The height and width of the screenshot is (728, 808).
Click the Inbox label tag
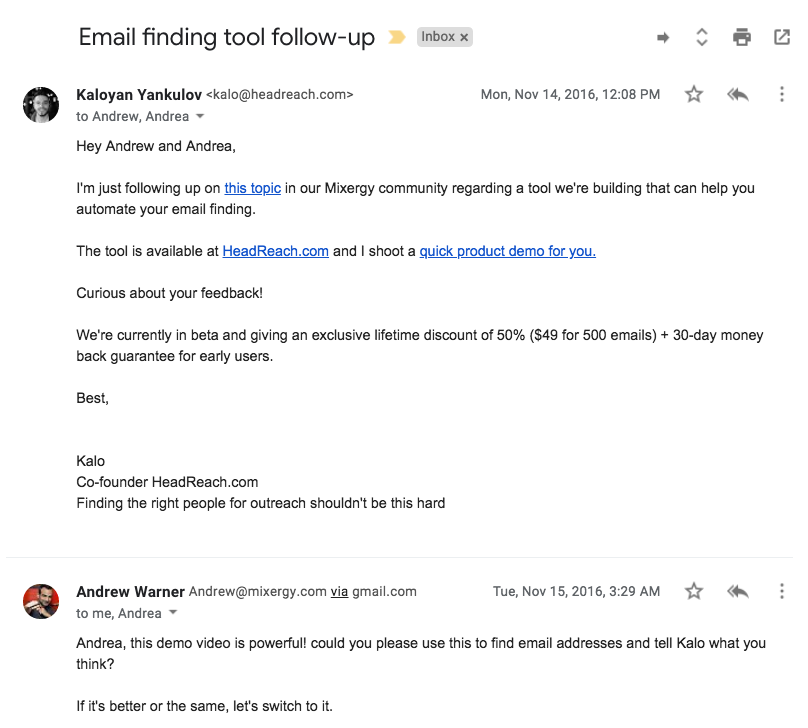[x=438, y=37]
